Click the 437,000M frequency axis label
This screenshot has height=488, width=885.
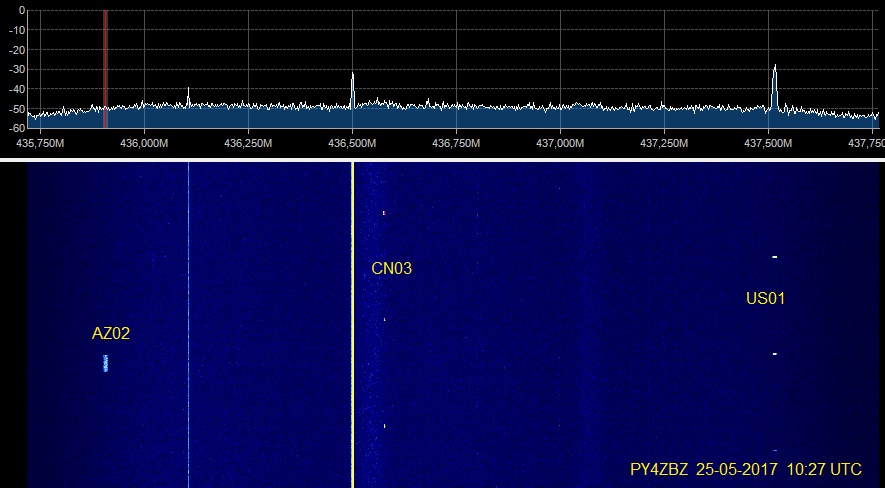[x=560, y=143]
